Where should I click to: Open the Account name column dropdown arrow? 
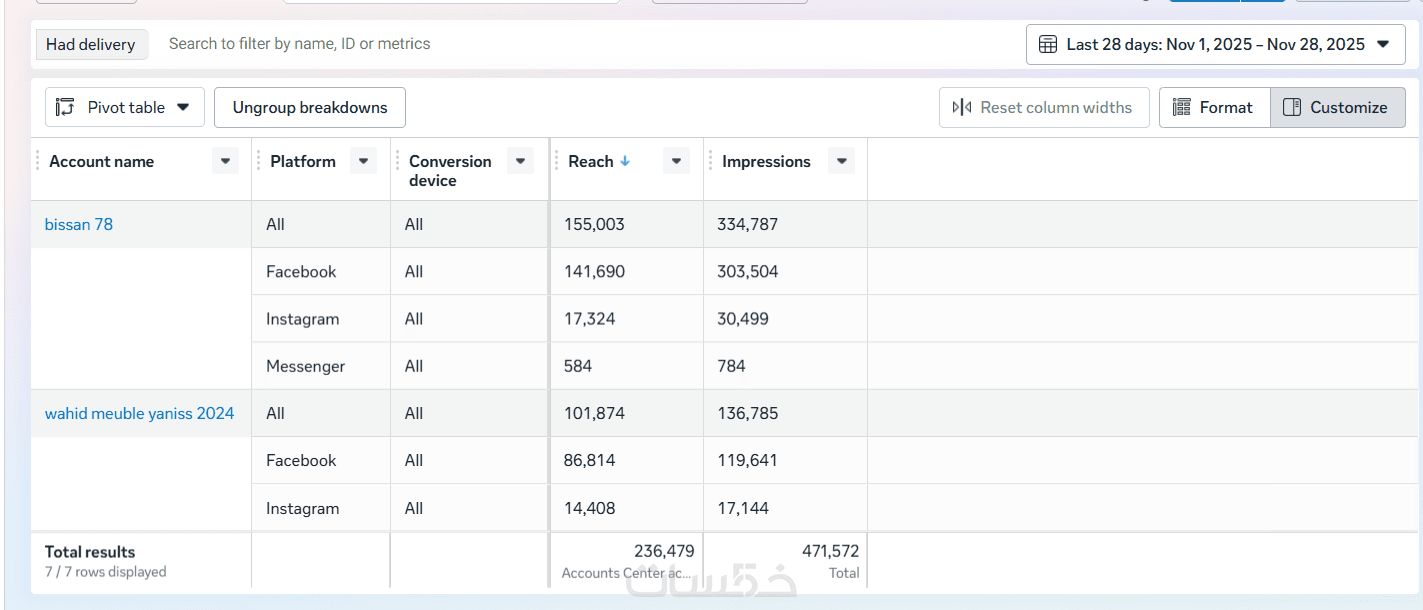225,161
